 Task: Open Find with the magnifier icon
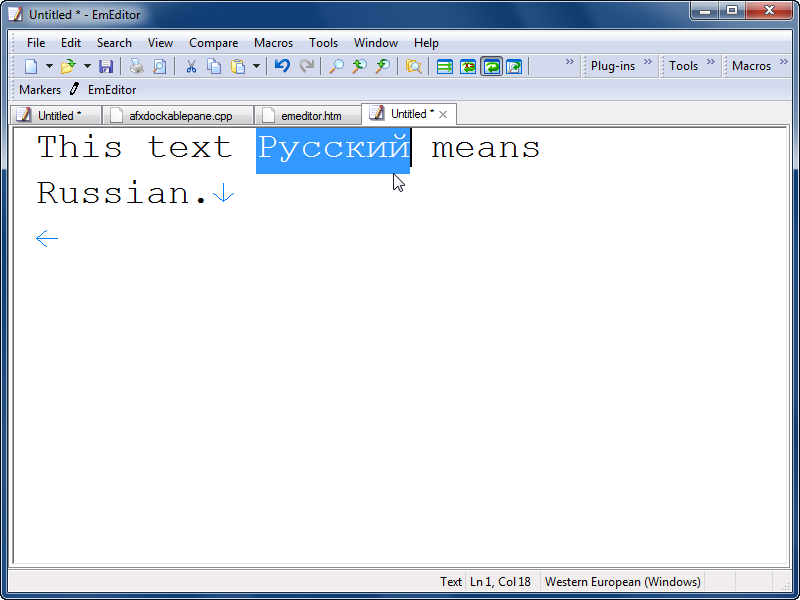(x=336, y=66)
